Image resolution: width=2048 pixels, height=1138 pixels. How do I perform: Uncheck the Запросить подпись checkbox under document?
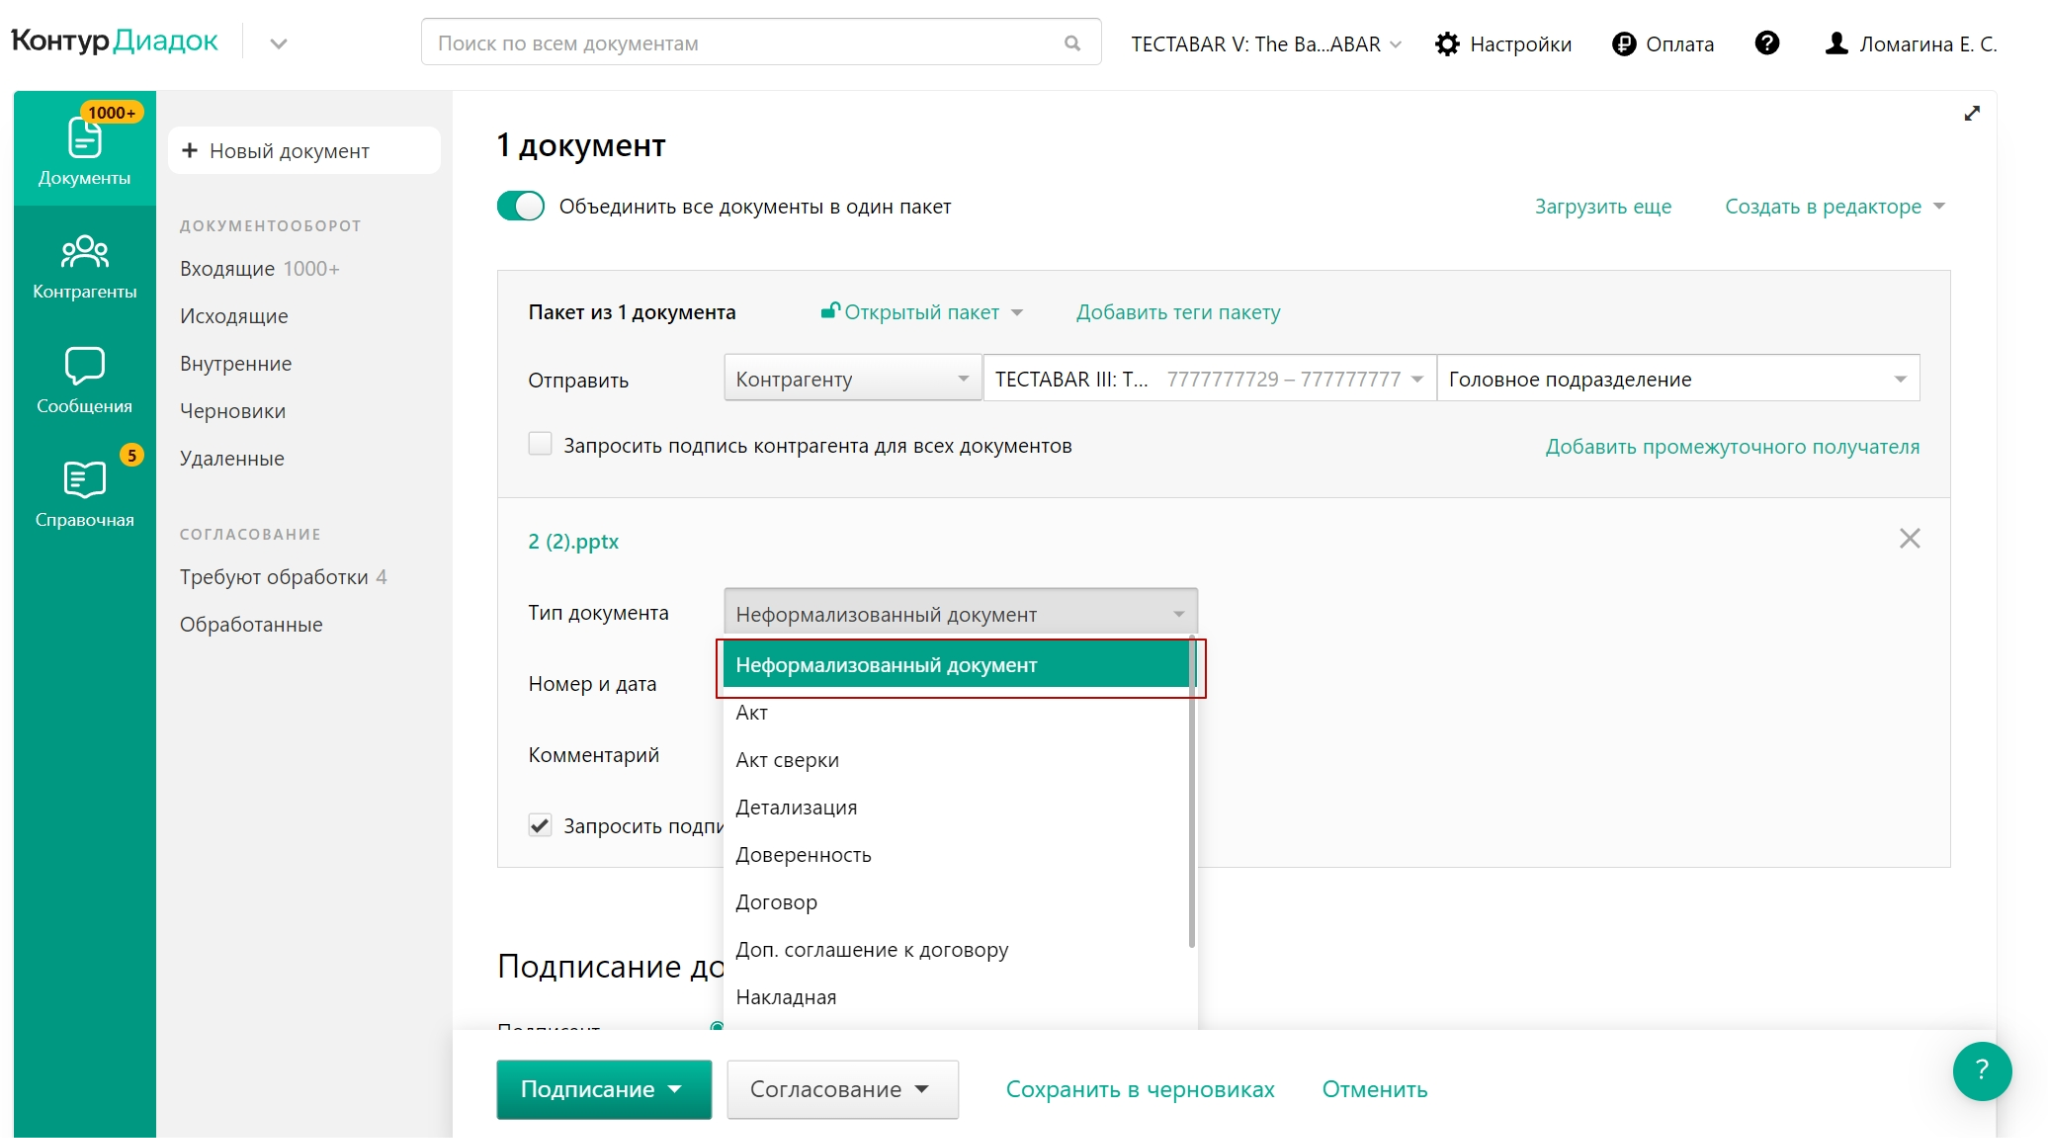click(x=540, y=825)
